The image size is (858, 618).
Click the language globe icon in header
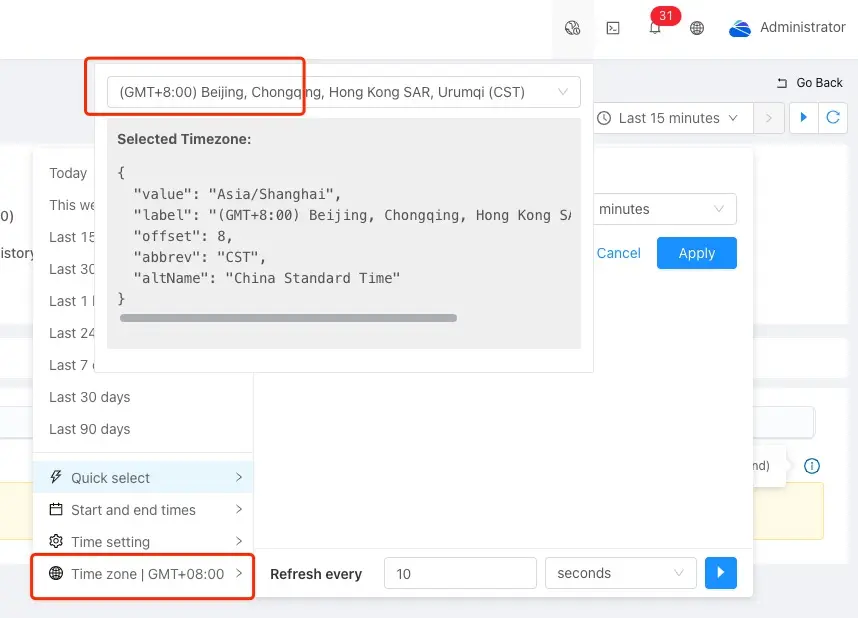[697, 28]
